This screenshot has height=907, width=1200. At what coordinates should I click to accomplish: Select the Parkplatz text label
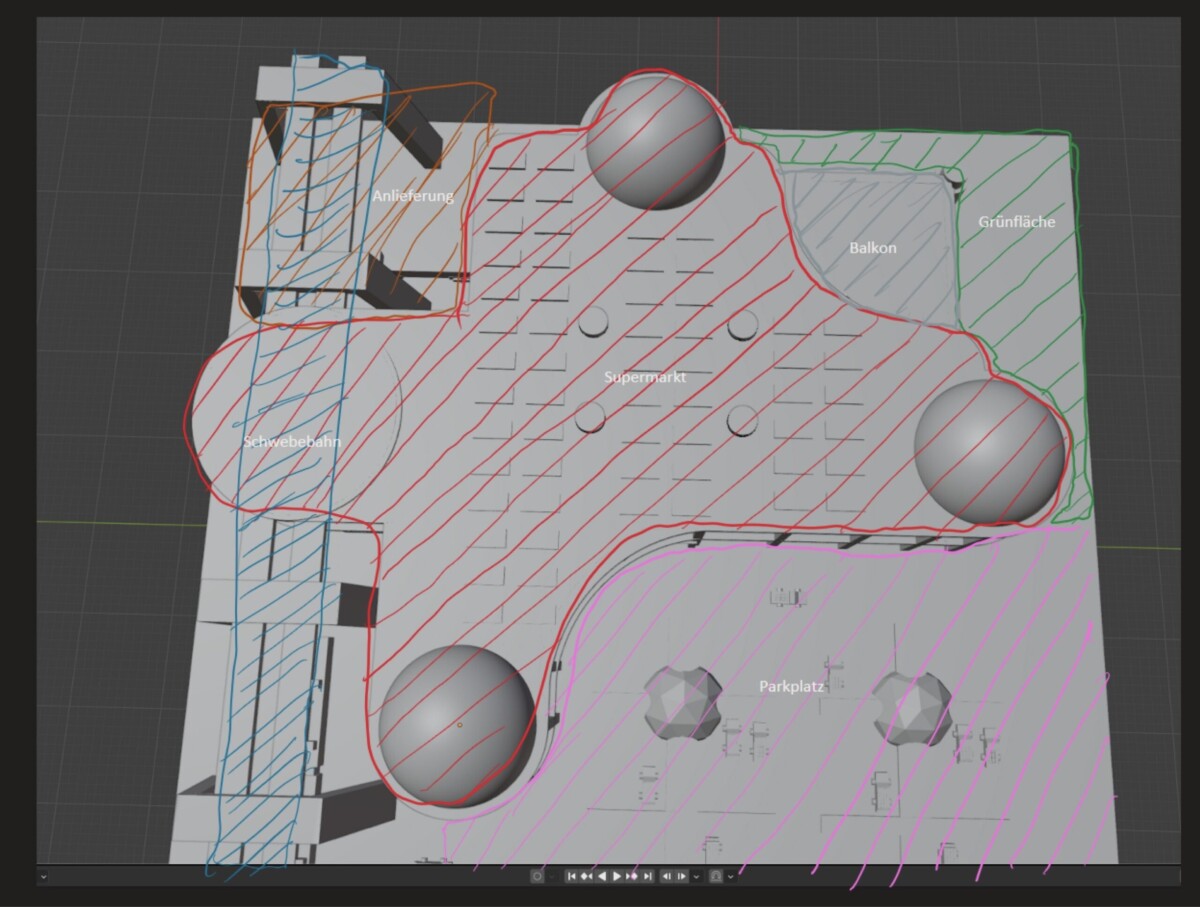(791, 687)
